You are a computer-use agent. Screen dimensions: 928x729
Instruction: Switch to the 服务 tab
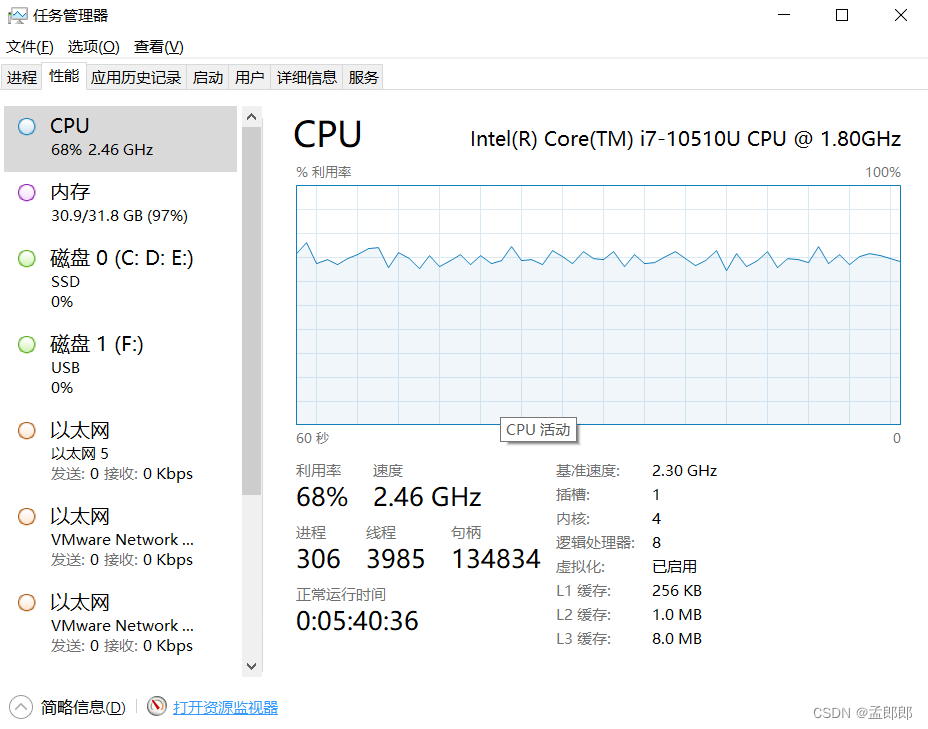pyautogui.click(x=363, y=78)
